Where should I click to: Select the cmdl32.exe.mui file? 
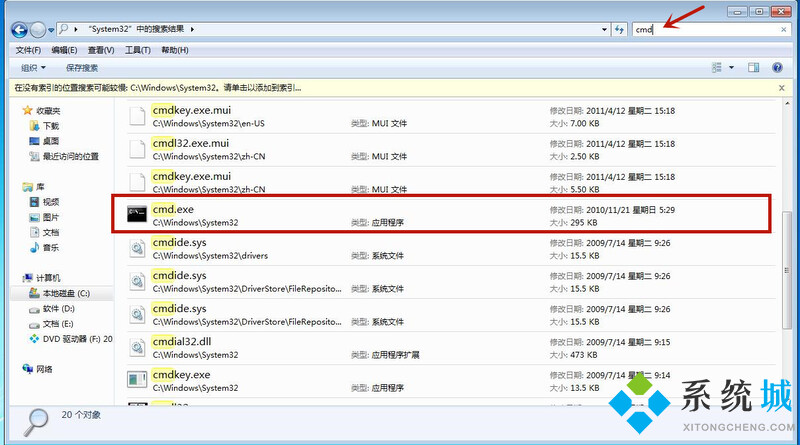coord(451,150)
